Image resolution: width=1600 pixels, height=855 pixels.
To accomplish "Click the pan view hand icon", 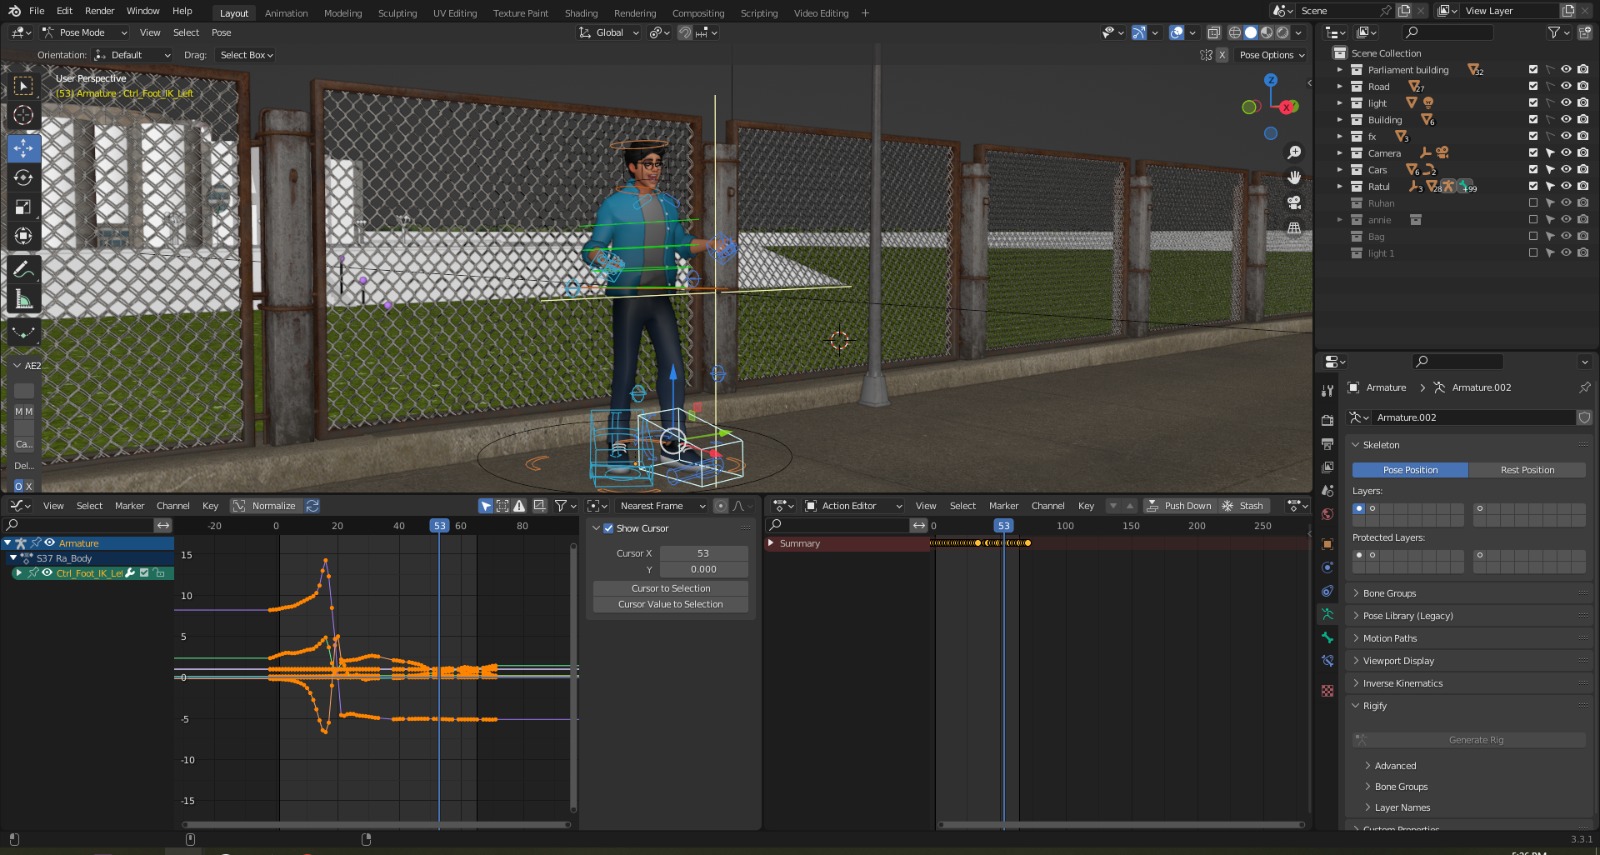I will click(1294, 177).
